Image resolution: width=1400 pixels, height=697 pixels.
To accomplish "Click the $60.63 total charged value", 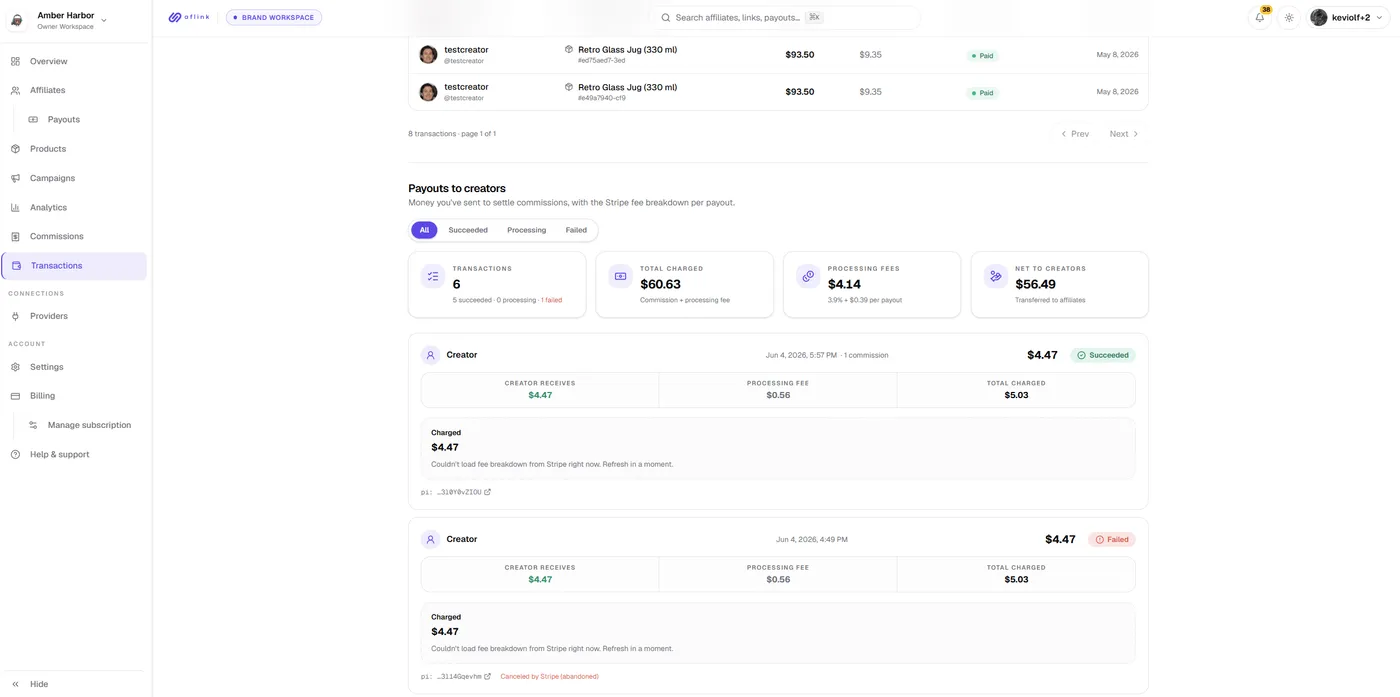I will click(x=660, y=285).
